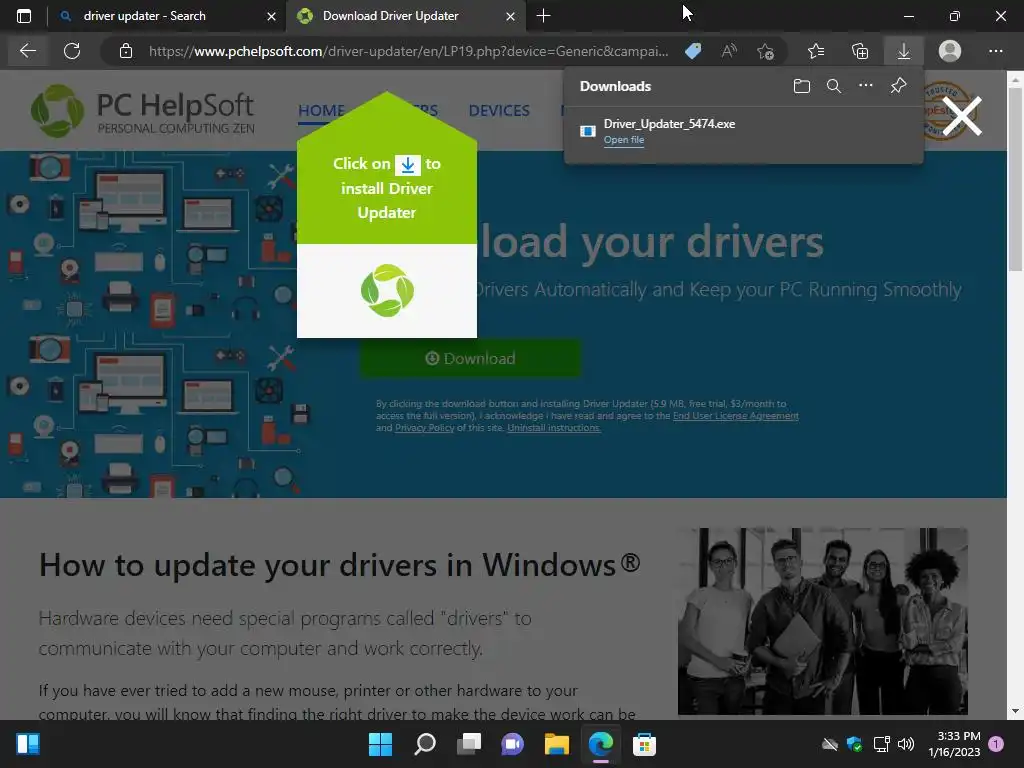The height and width of the screenshot is (768, 1024).
Task: Click the page vertical scrollbar thumb
Action: pos(1015,178)
